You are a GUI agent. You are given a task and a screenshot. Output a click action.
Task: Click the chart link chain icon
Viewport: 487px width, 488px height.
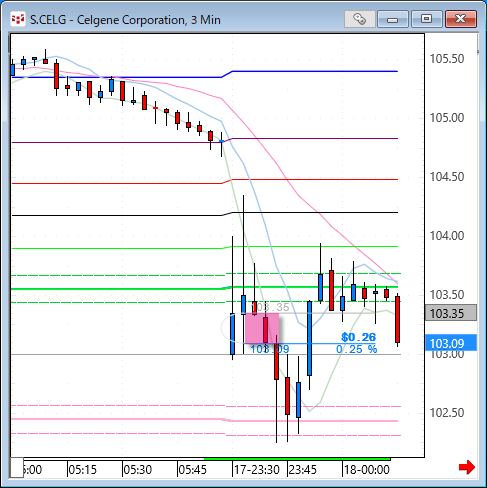(x=359, y=19)
